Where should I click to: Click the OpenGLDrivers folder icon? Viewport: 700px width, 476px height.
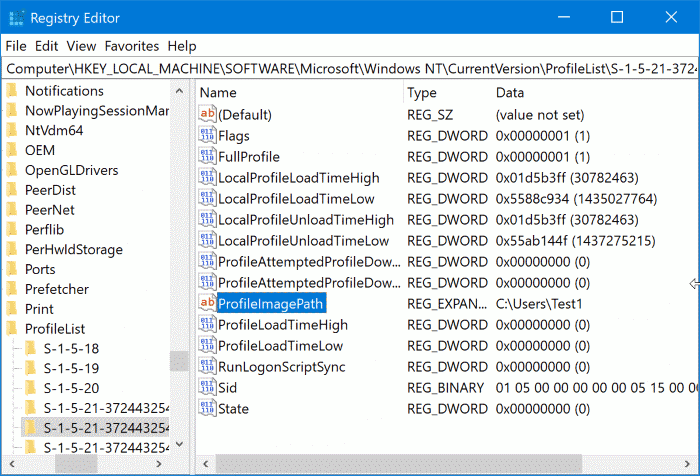coord(12,170)
